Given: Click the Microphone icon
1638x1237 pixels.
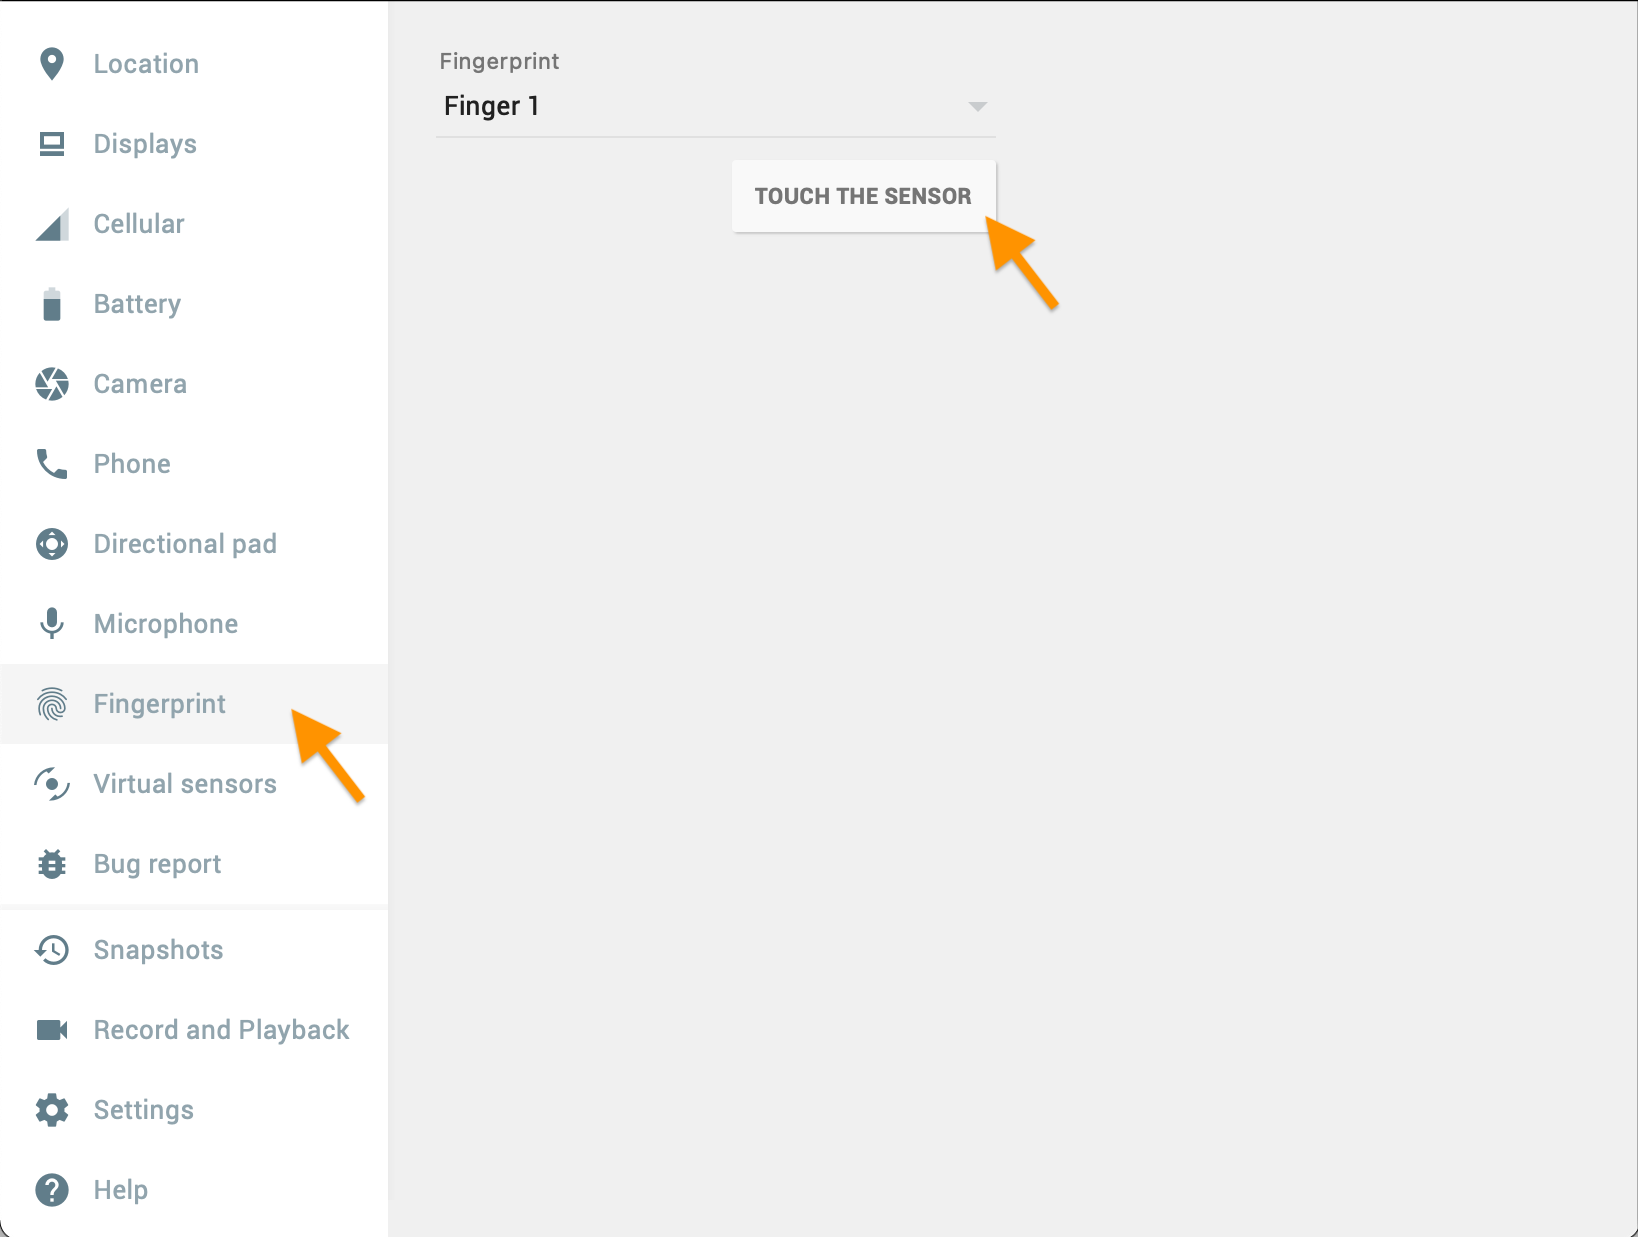Looking at the screenshot, I should pos(52,624).
